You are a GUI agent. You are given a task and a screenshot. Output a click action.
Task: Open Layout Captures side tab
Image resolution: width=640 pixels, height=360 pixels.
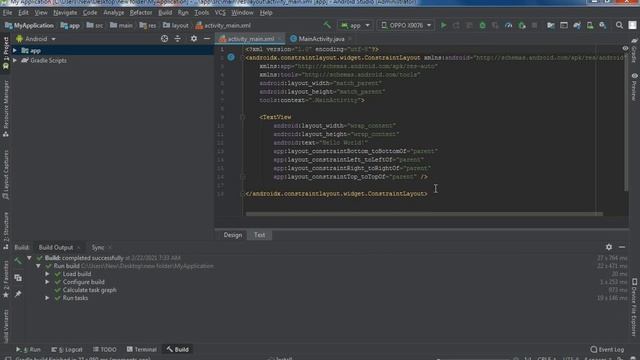coord(5,174)
